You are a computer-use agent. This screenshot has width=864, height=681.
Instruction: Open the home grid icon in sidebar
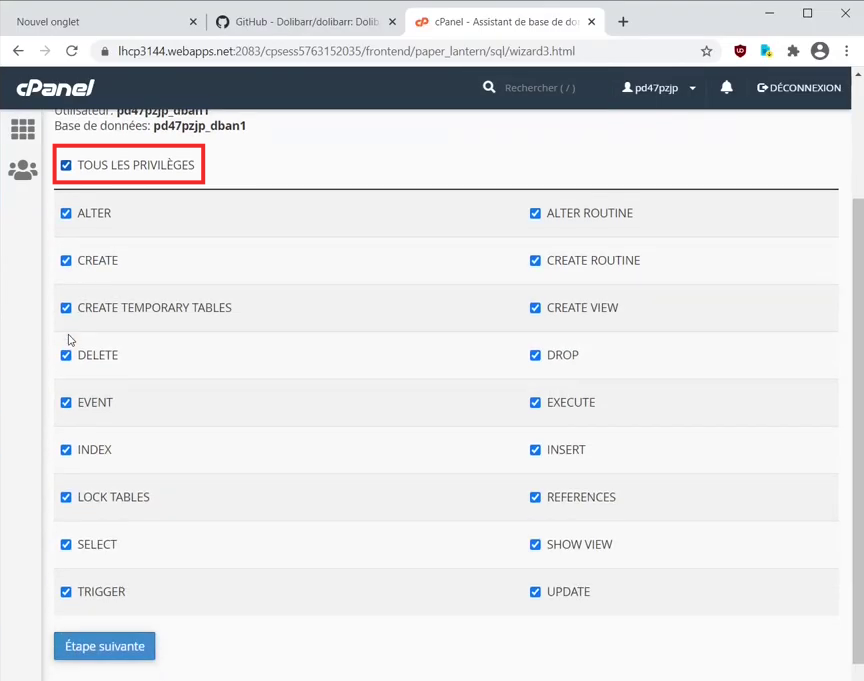tap(22, 129)
